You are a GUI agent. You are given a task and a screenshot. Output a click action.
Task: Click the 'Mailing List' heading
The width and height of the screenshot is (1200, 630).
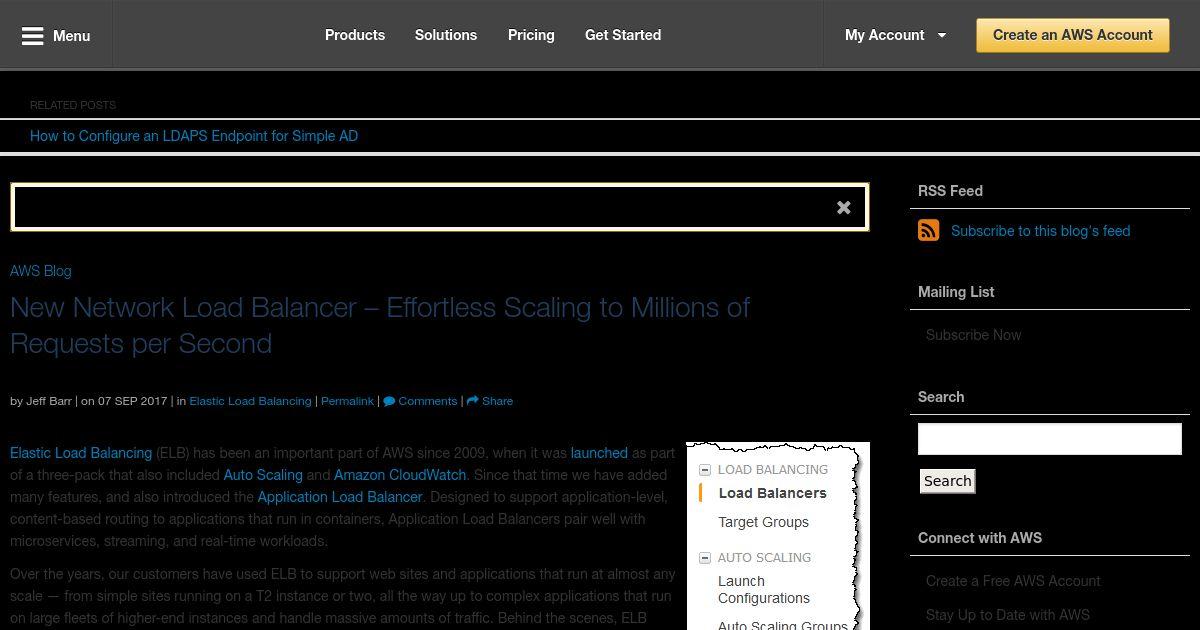[956, 292]
